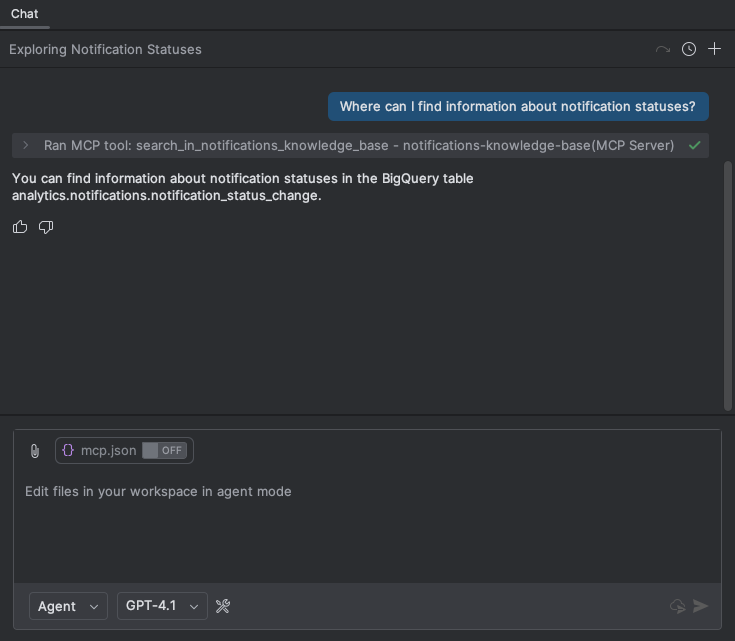The image size is (735, 641).
Task: Give thumbs down to the response
Action: [46, 227]
